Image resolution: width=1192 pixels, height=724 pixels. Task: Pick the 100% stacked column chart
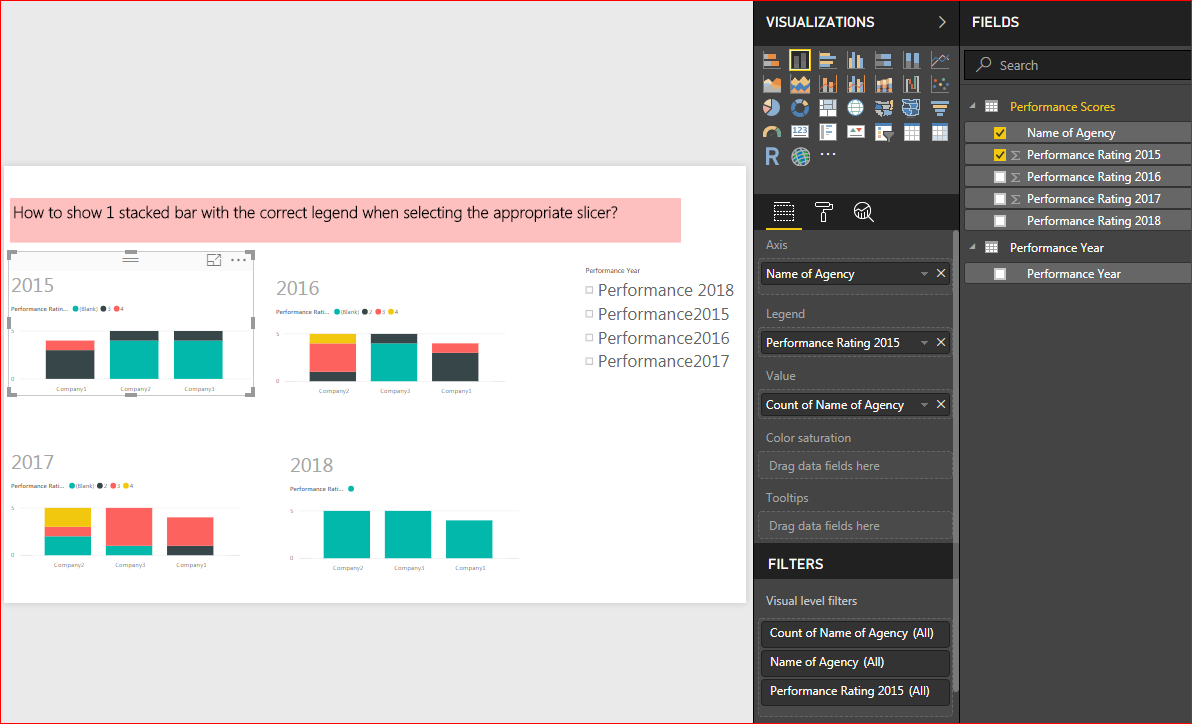pos(911,60)
